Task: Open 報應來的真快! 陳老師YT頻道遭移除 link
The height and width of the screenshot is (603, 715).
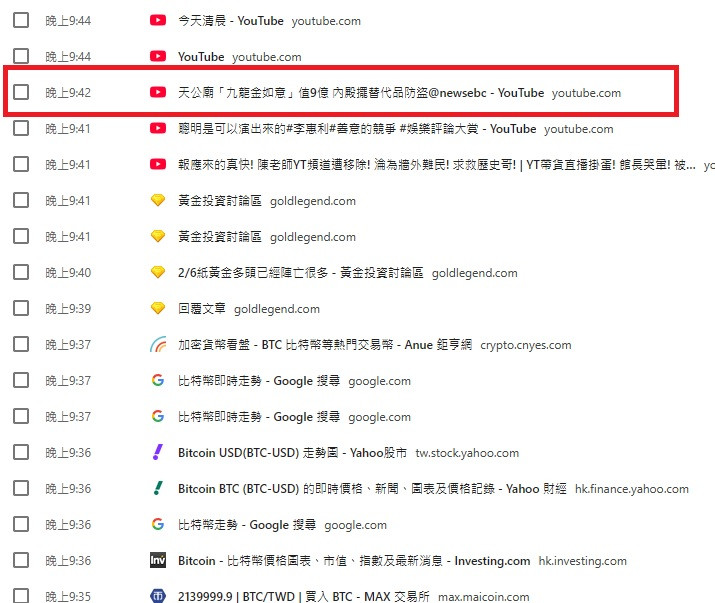Action: click(436, 165)
